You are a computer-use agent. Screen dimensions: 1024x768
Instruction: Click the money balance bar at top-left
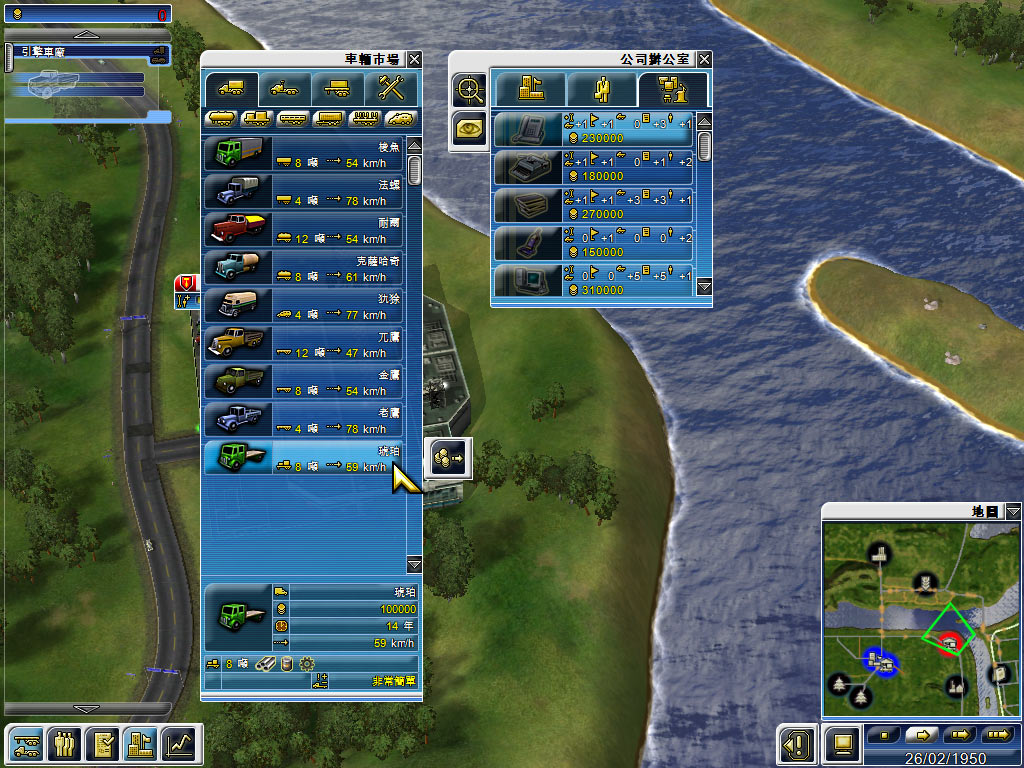pos(88,14)
